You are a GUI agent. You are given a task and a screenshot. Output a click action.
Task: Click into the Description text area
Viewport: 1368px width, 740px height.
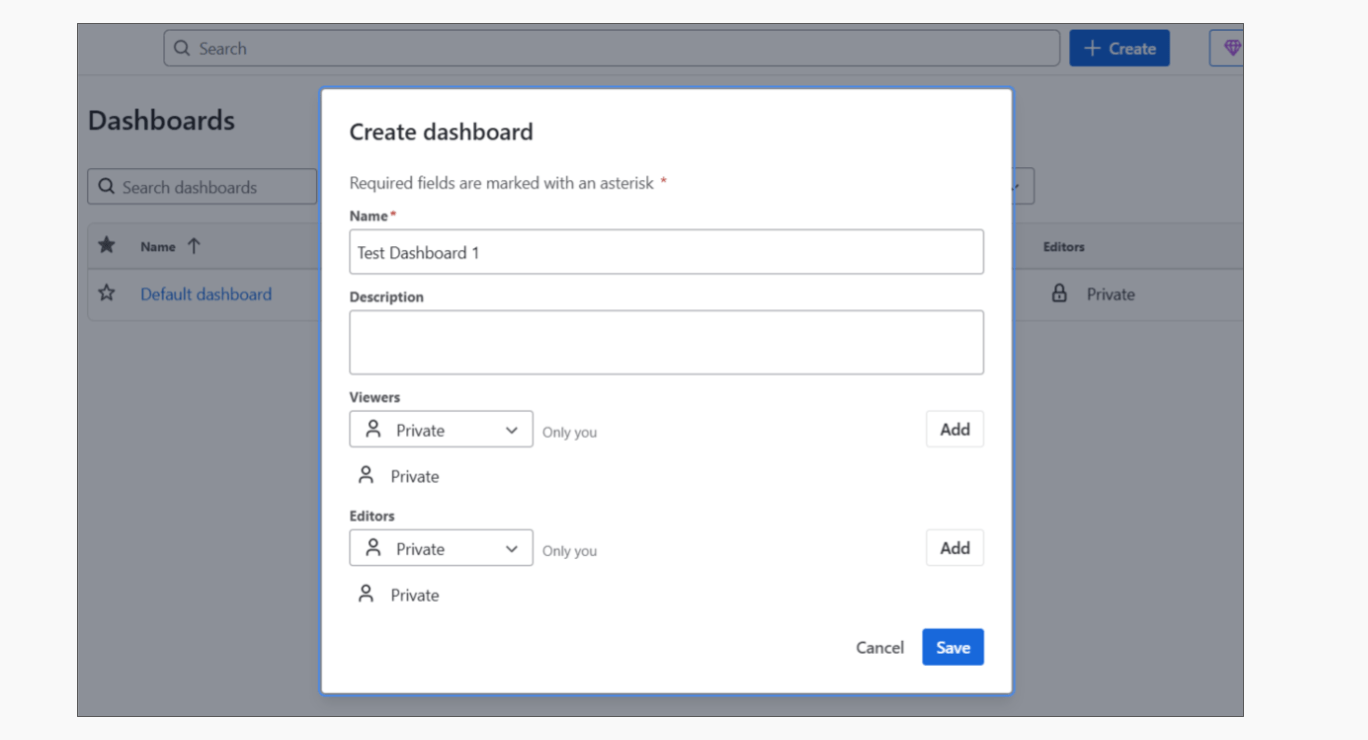click(666, 342)
